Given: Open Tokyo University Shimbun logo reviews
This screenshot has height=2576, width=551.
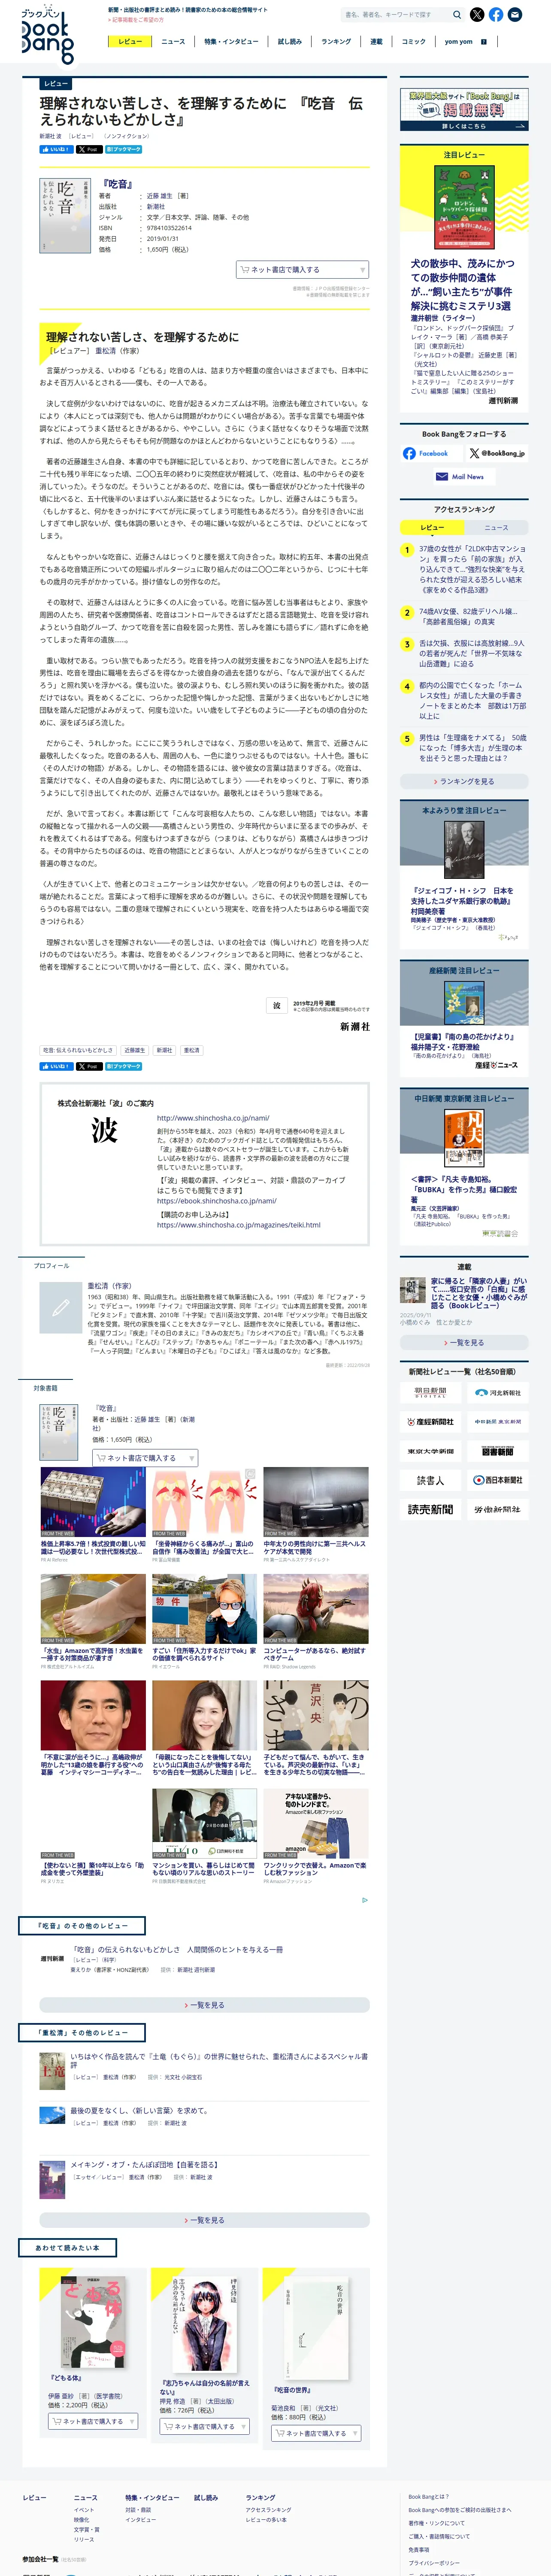Looking at the screenshot, I should pyautogui.click(x=430, y=1451).
